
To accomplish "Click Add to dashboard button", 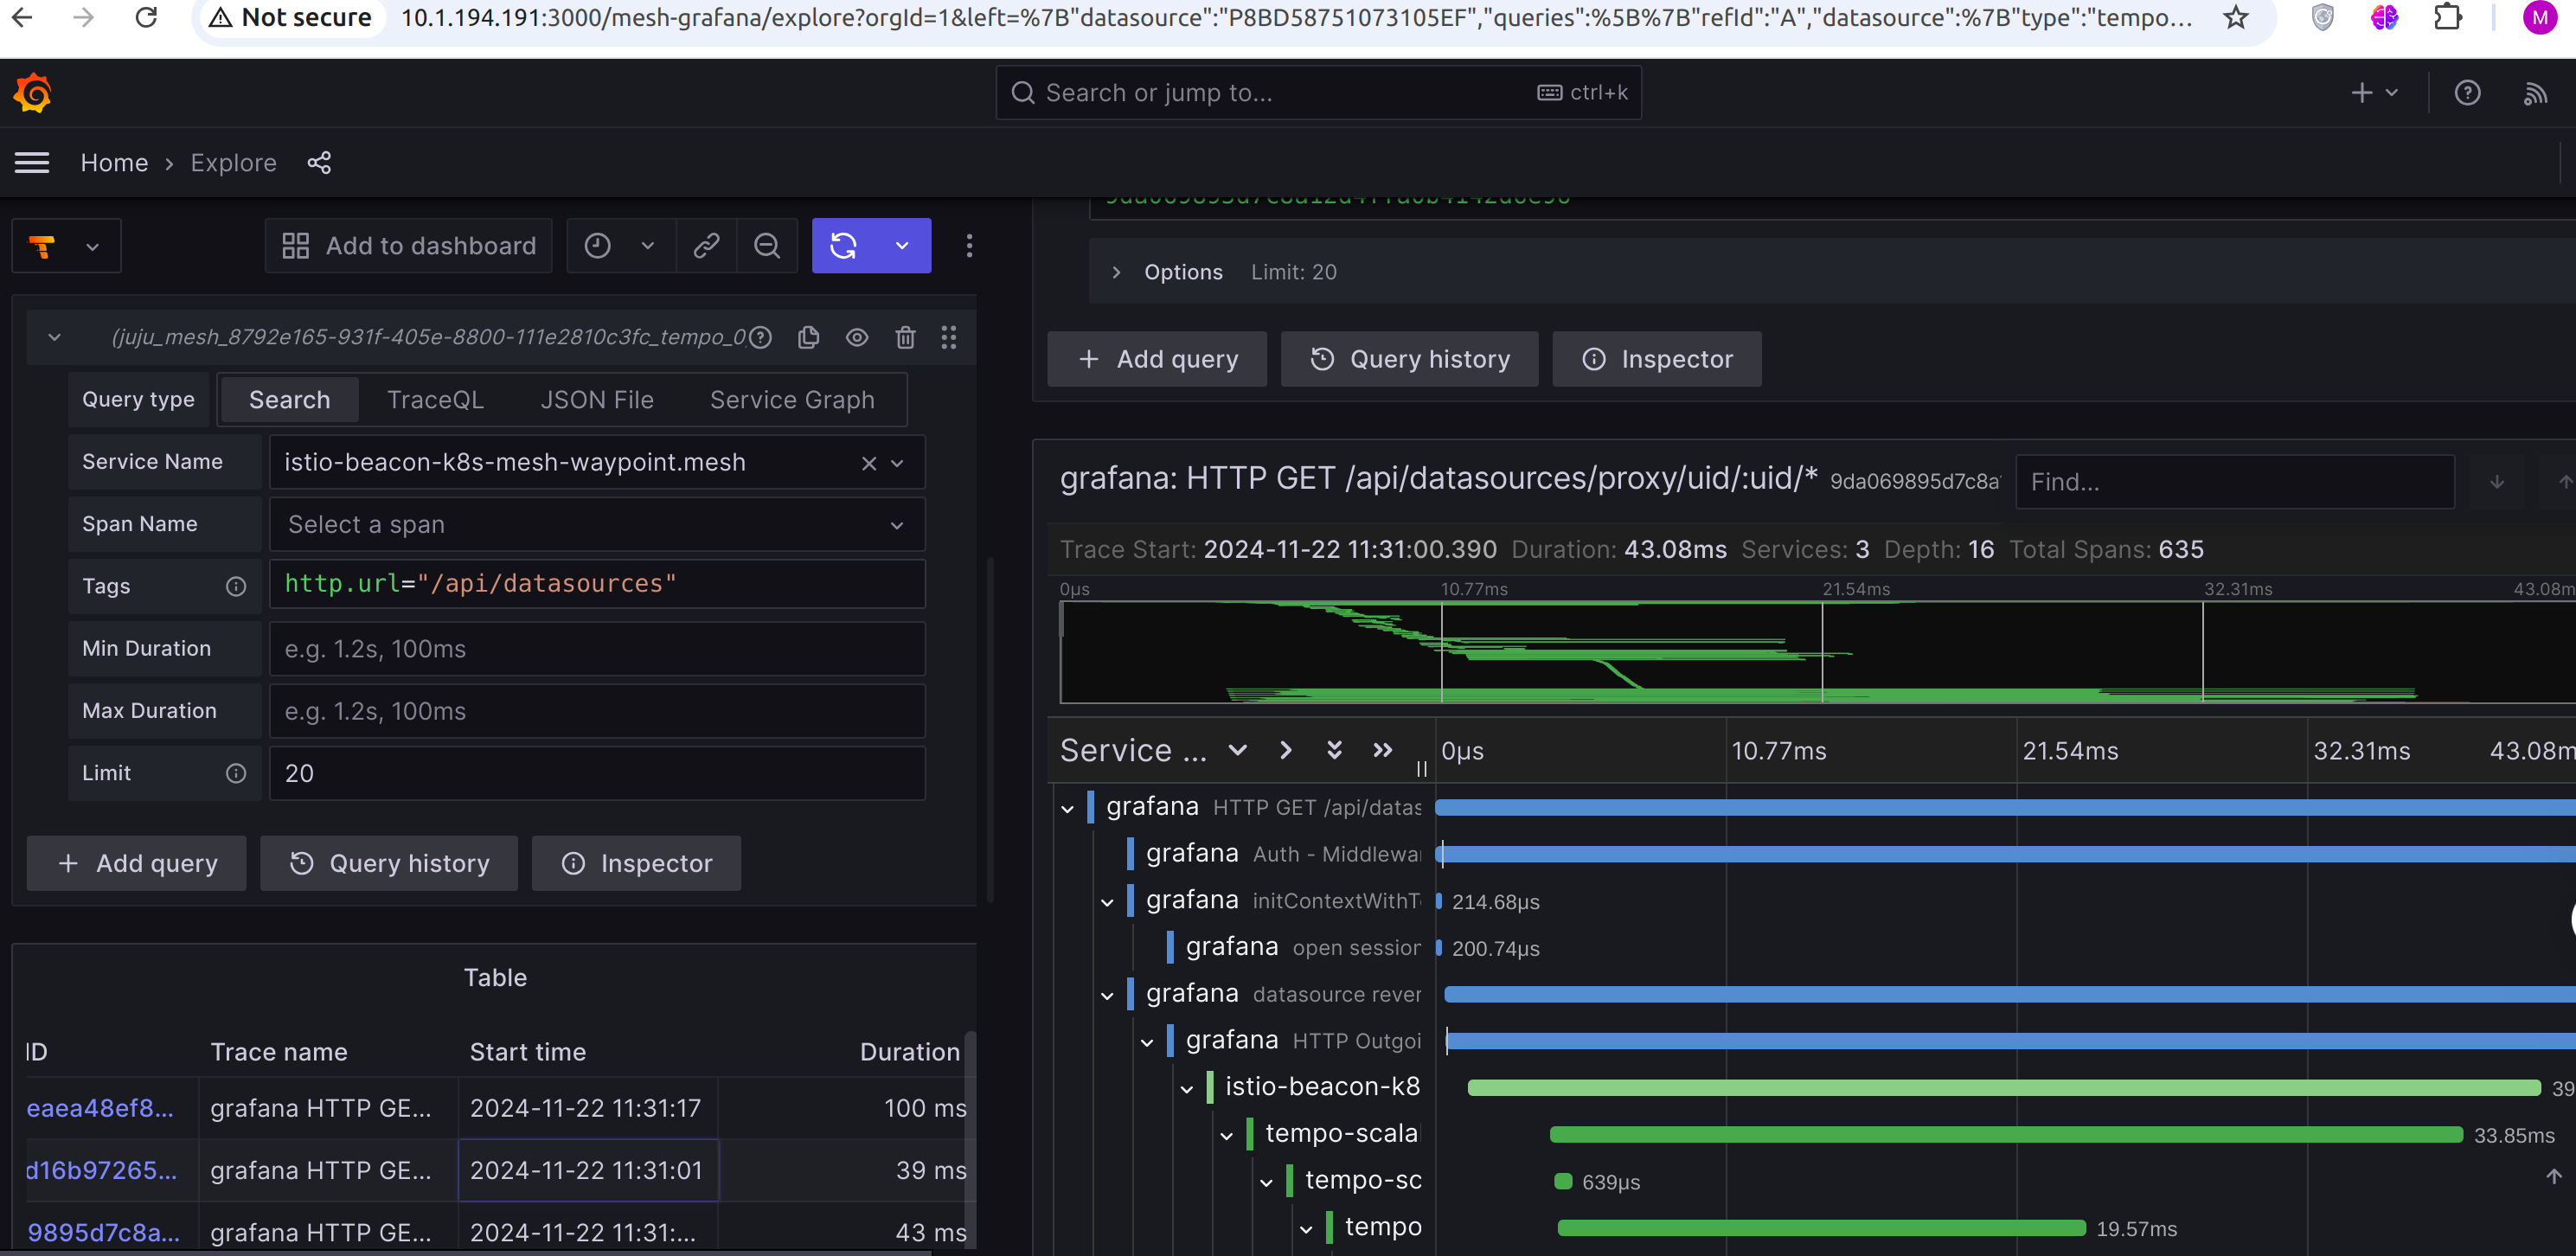I will pos(409,246).
